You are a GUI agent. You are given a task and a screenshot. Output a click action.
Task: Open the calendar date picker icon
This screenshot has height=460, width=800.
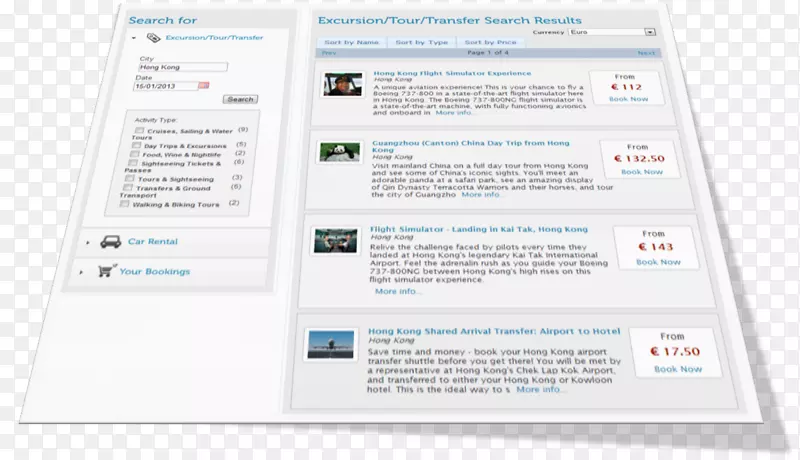click(x=203, y=86)
